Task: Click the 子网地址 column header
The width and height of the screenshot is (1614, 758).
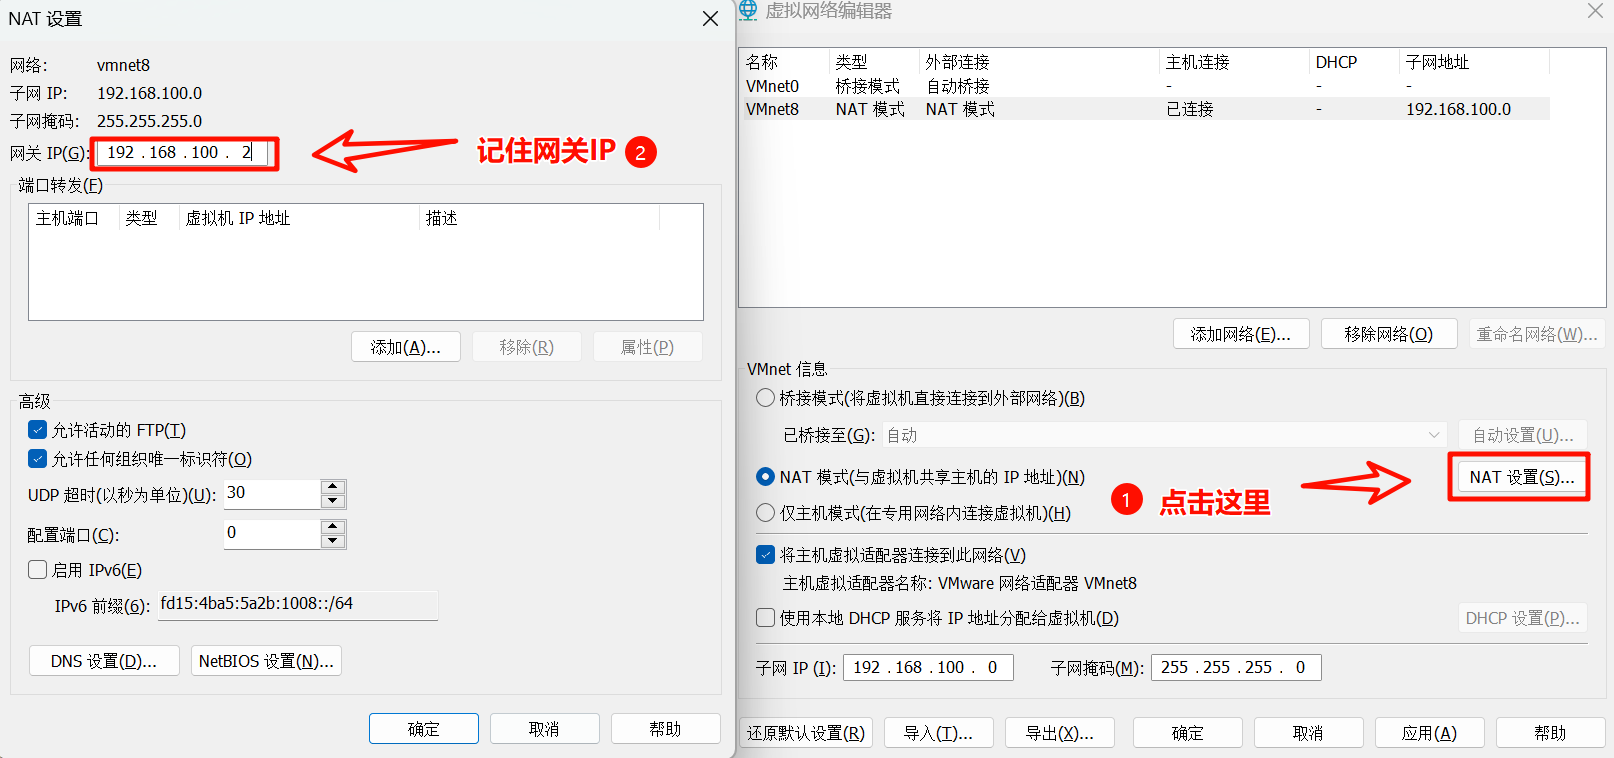Action: coord(1475,62)
